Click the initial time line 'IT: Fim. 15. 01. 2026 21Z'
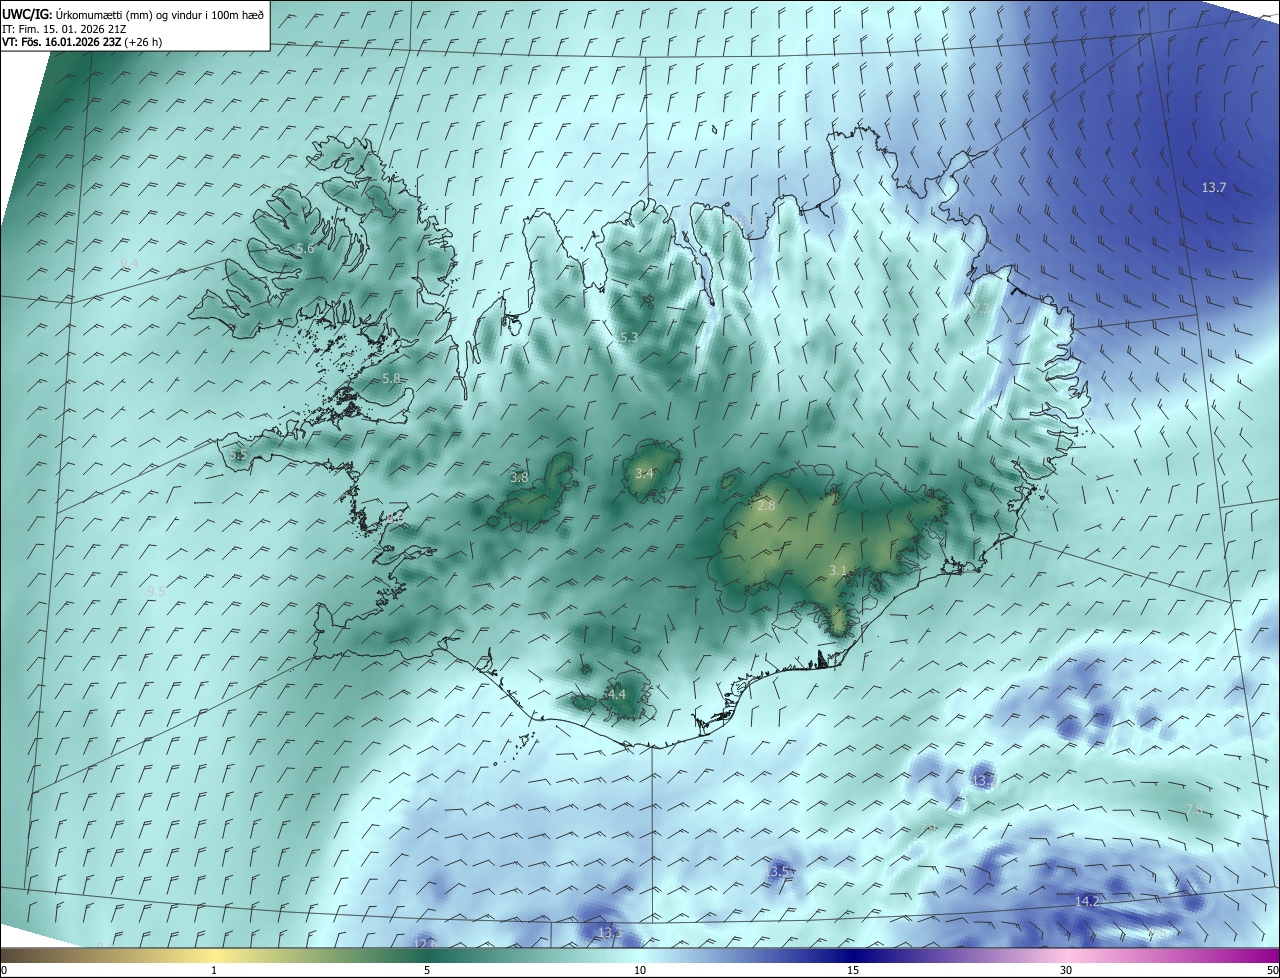Viewport: 1280px width, 978px height. click(65, 29)
